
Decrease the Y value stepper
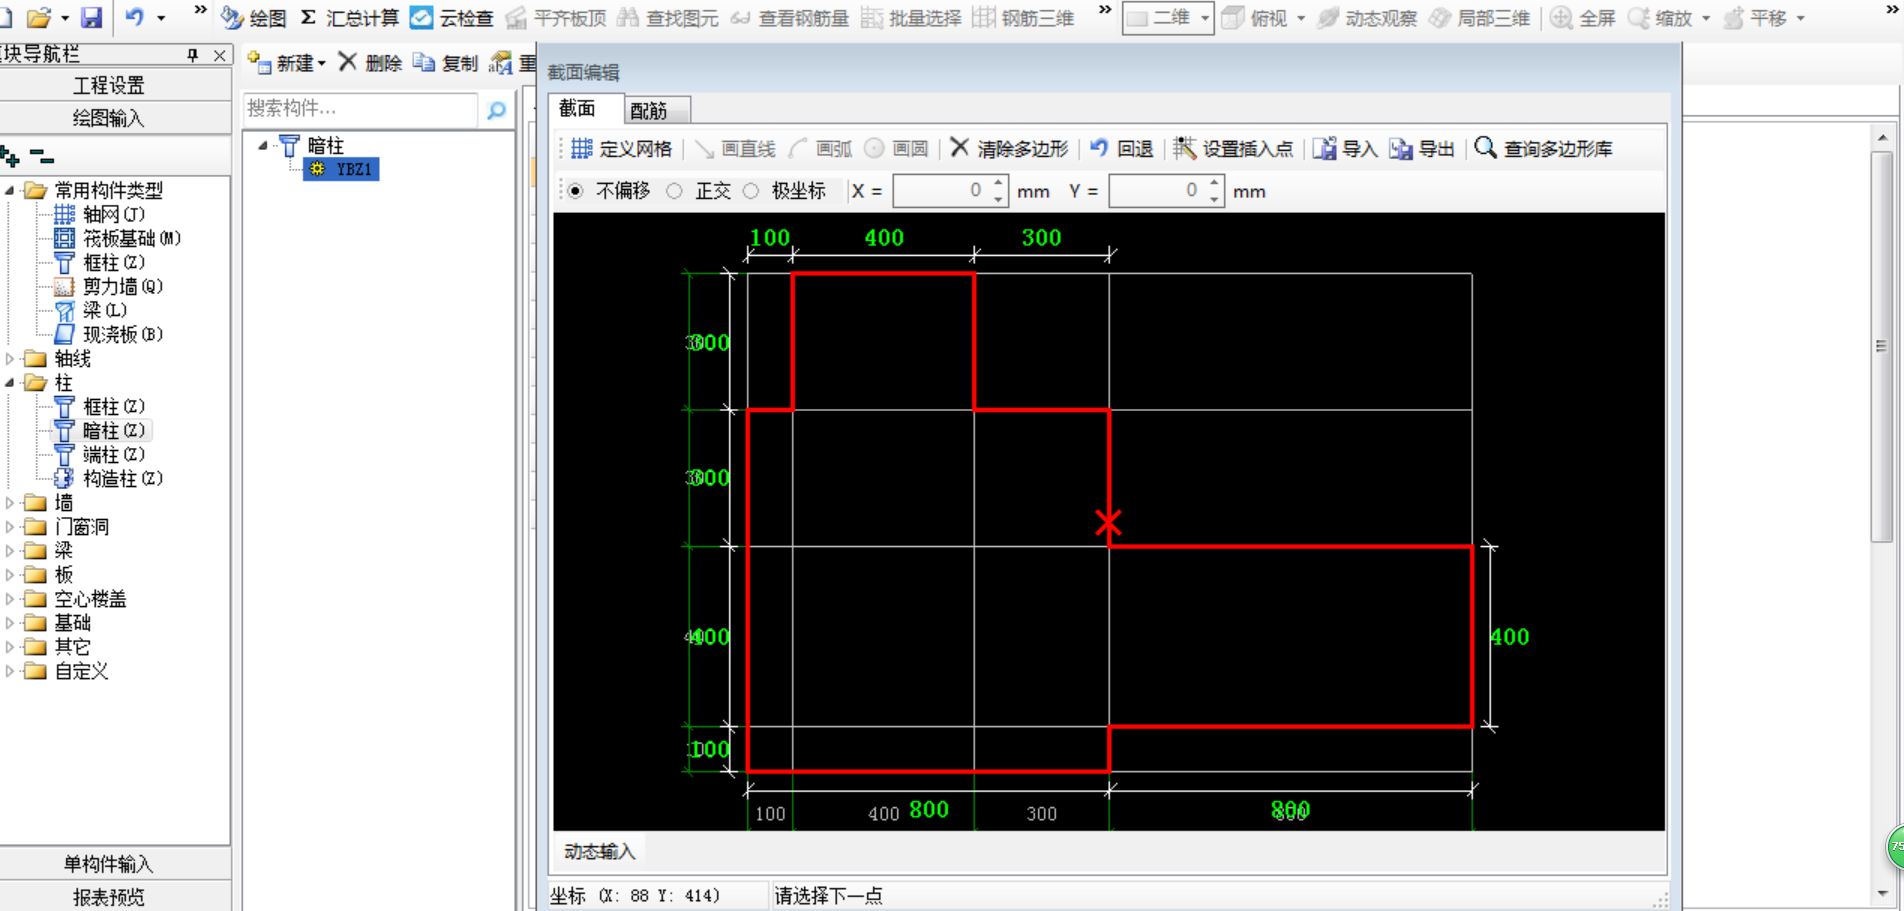pos(1214,199)
